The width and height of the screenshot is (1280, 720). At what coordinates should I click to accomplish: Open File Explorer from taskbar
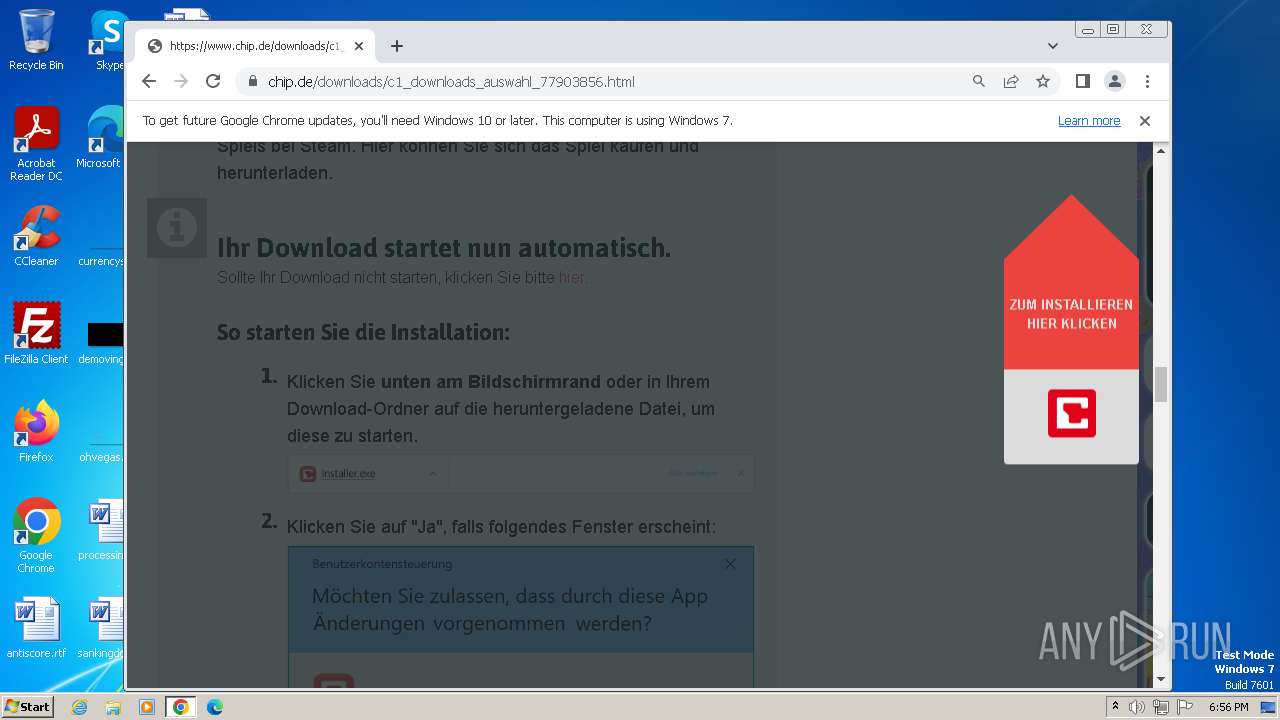113,707
